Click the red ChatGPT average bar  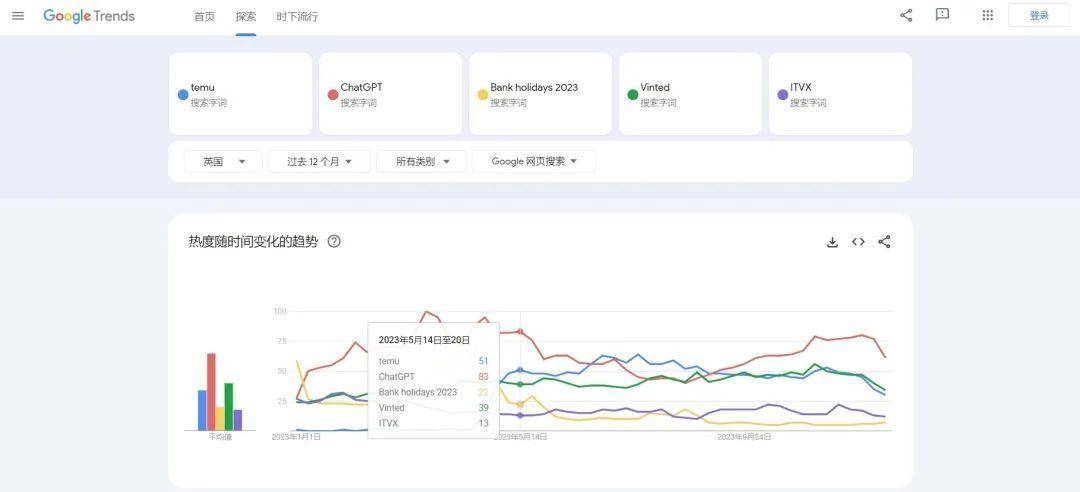(211, 392)
